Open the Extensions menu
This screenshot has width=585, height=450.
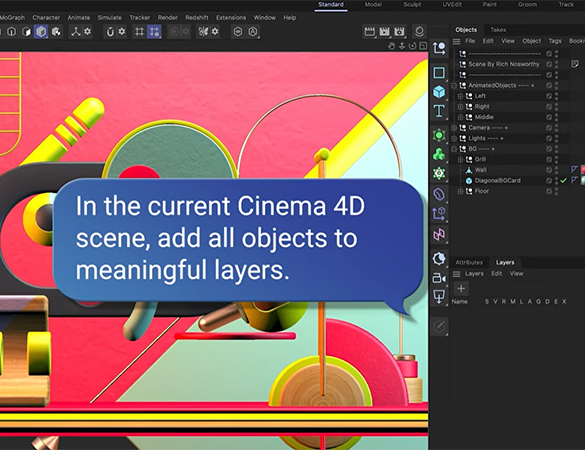pyautogui.click(x=231, y=18)
